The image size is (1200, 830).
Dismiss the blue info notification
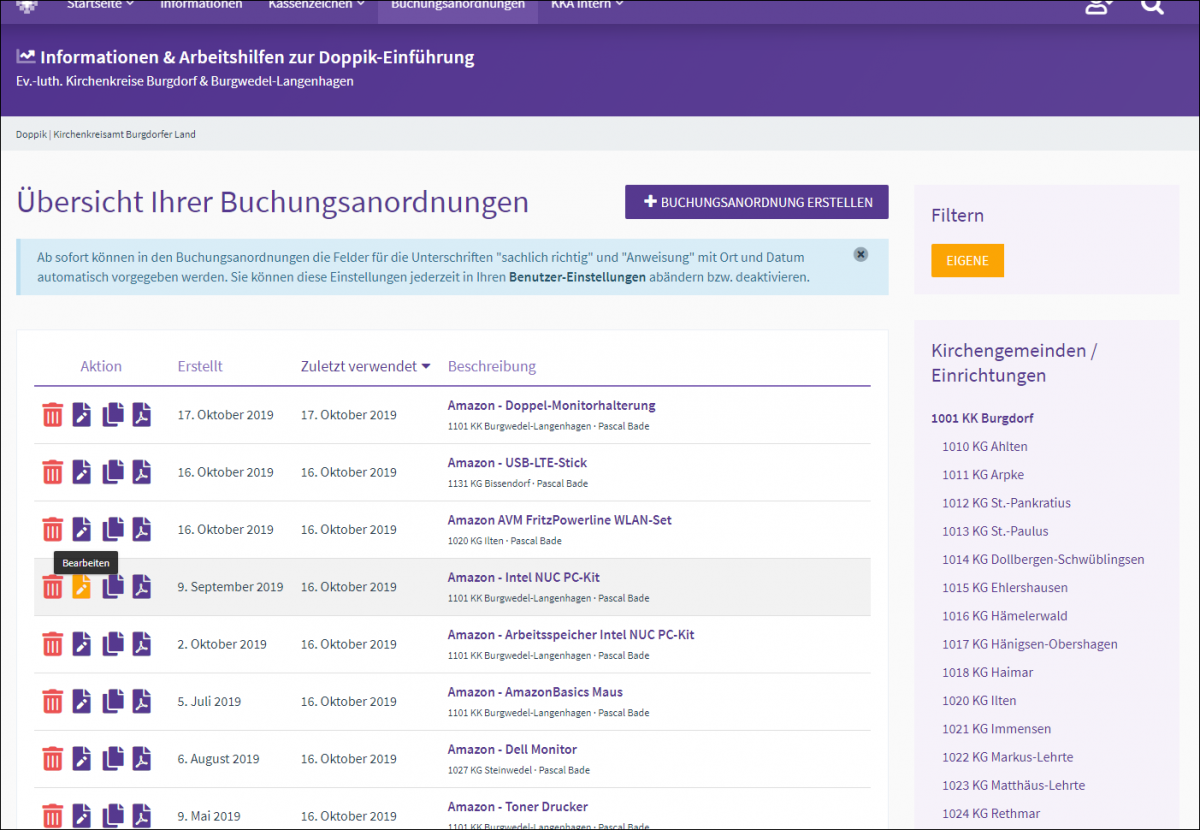pyautogui.click(x=861, y=254)
